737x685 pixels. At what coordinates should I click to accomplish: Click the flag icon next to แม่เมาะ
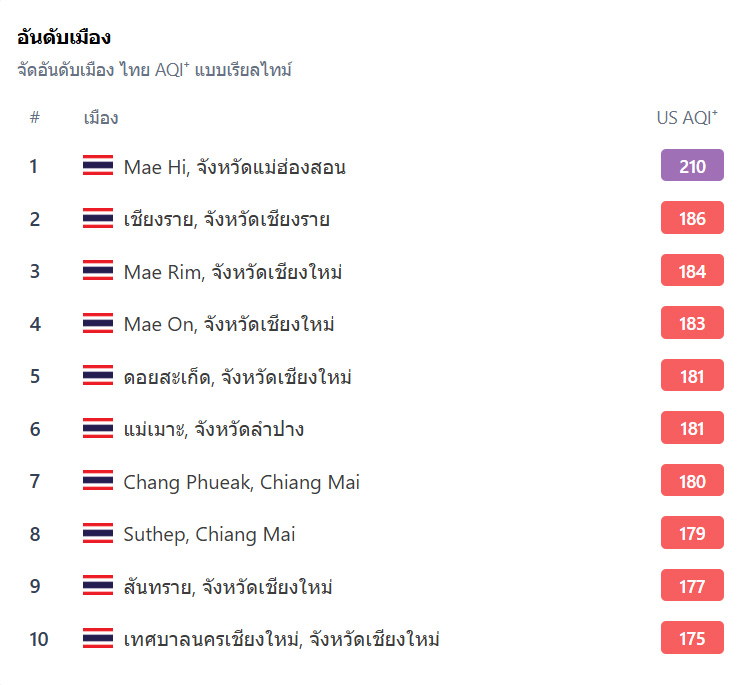click(98, 427)
